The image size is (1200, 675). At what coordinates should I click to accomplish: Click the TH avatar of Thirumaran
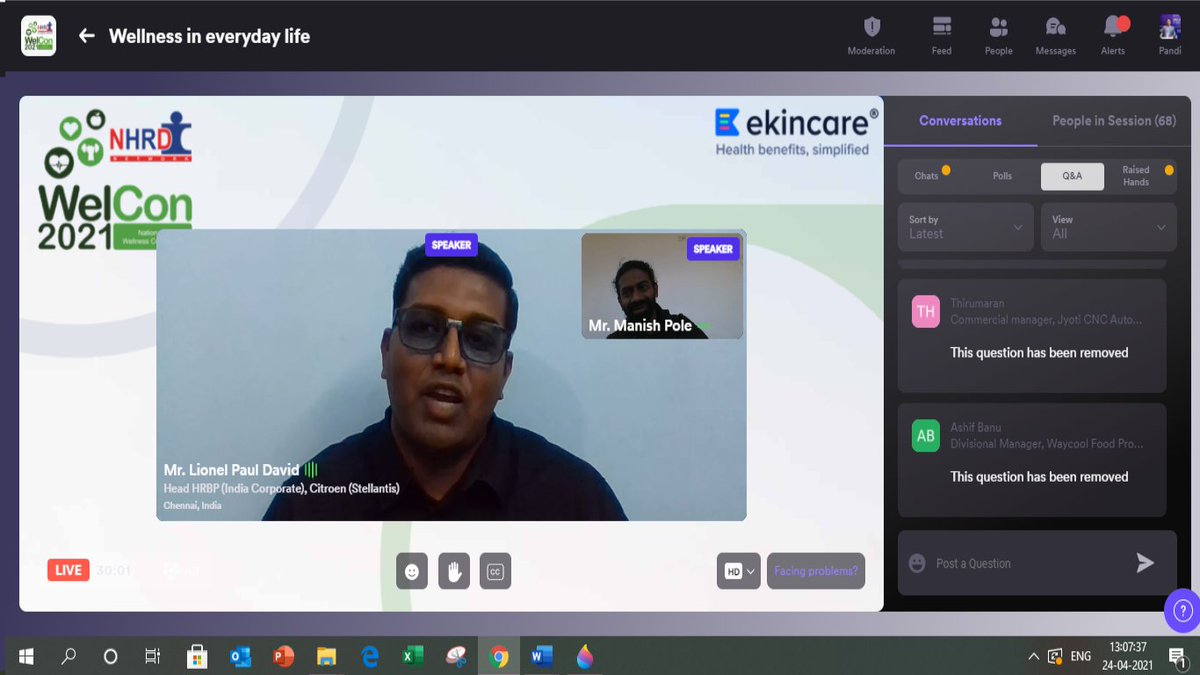pyautogui.click(x=926, y=312)
